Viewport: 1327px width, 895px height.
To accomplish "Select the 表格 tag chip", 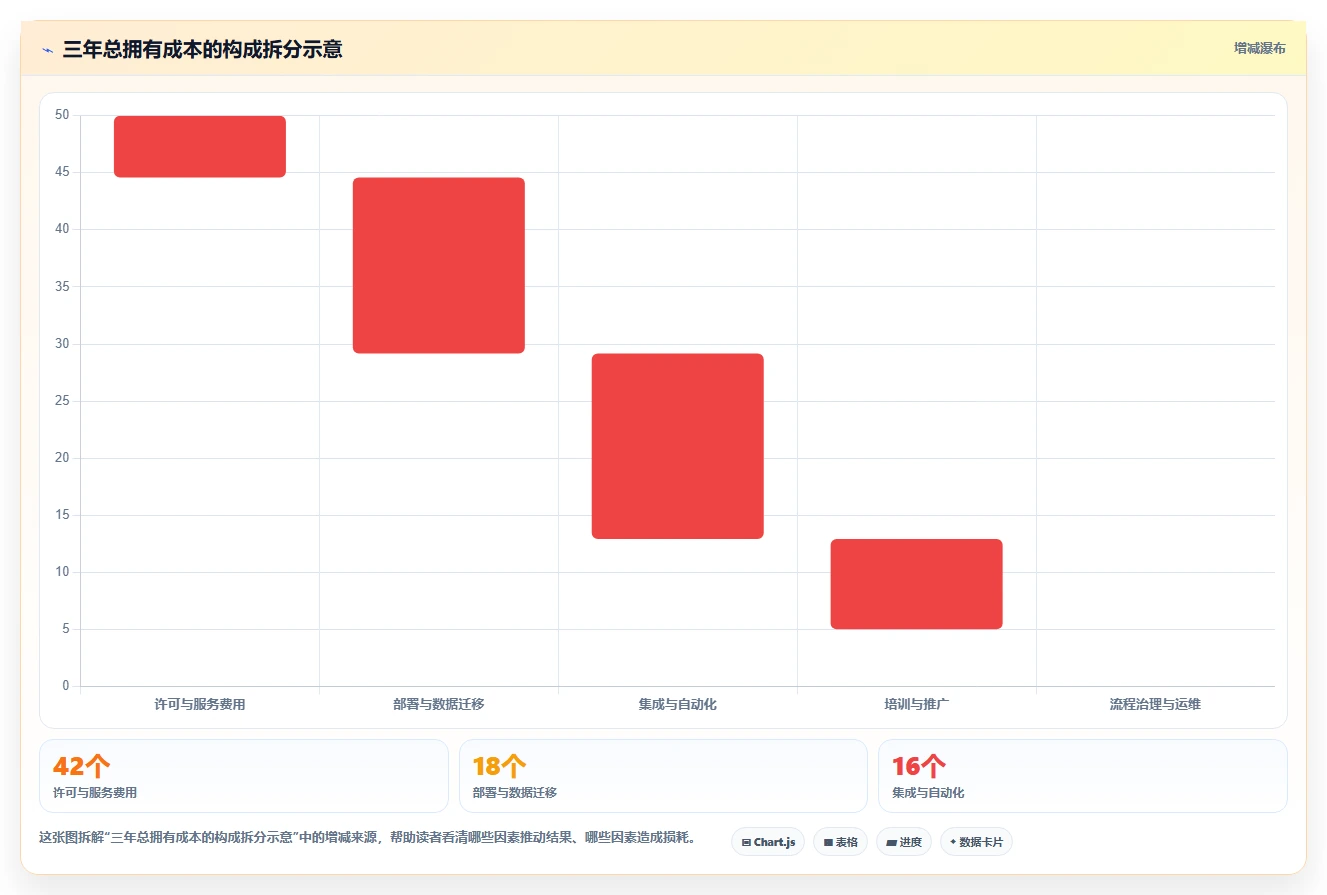I will (x=840, y=842).
